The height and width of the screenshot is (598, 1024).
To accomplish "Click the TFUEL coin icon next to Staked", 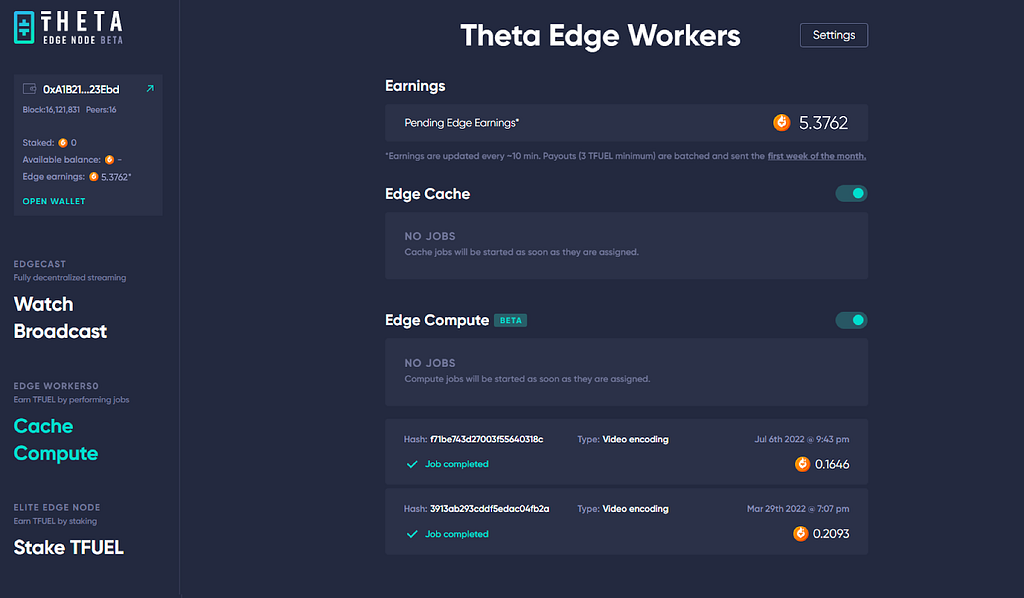I will click(63, 143).
